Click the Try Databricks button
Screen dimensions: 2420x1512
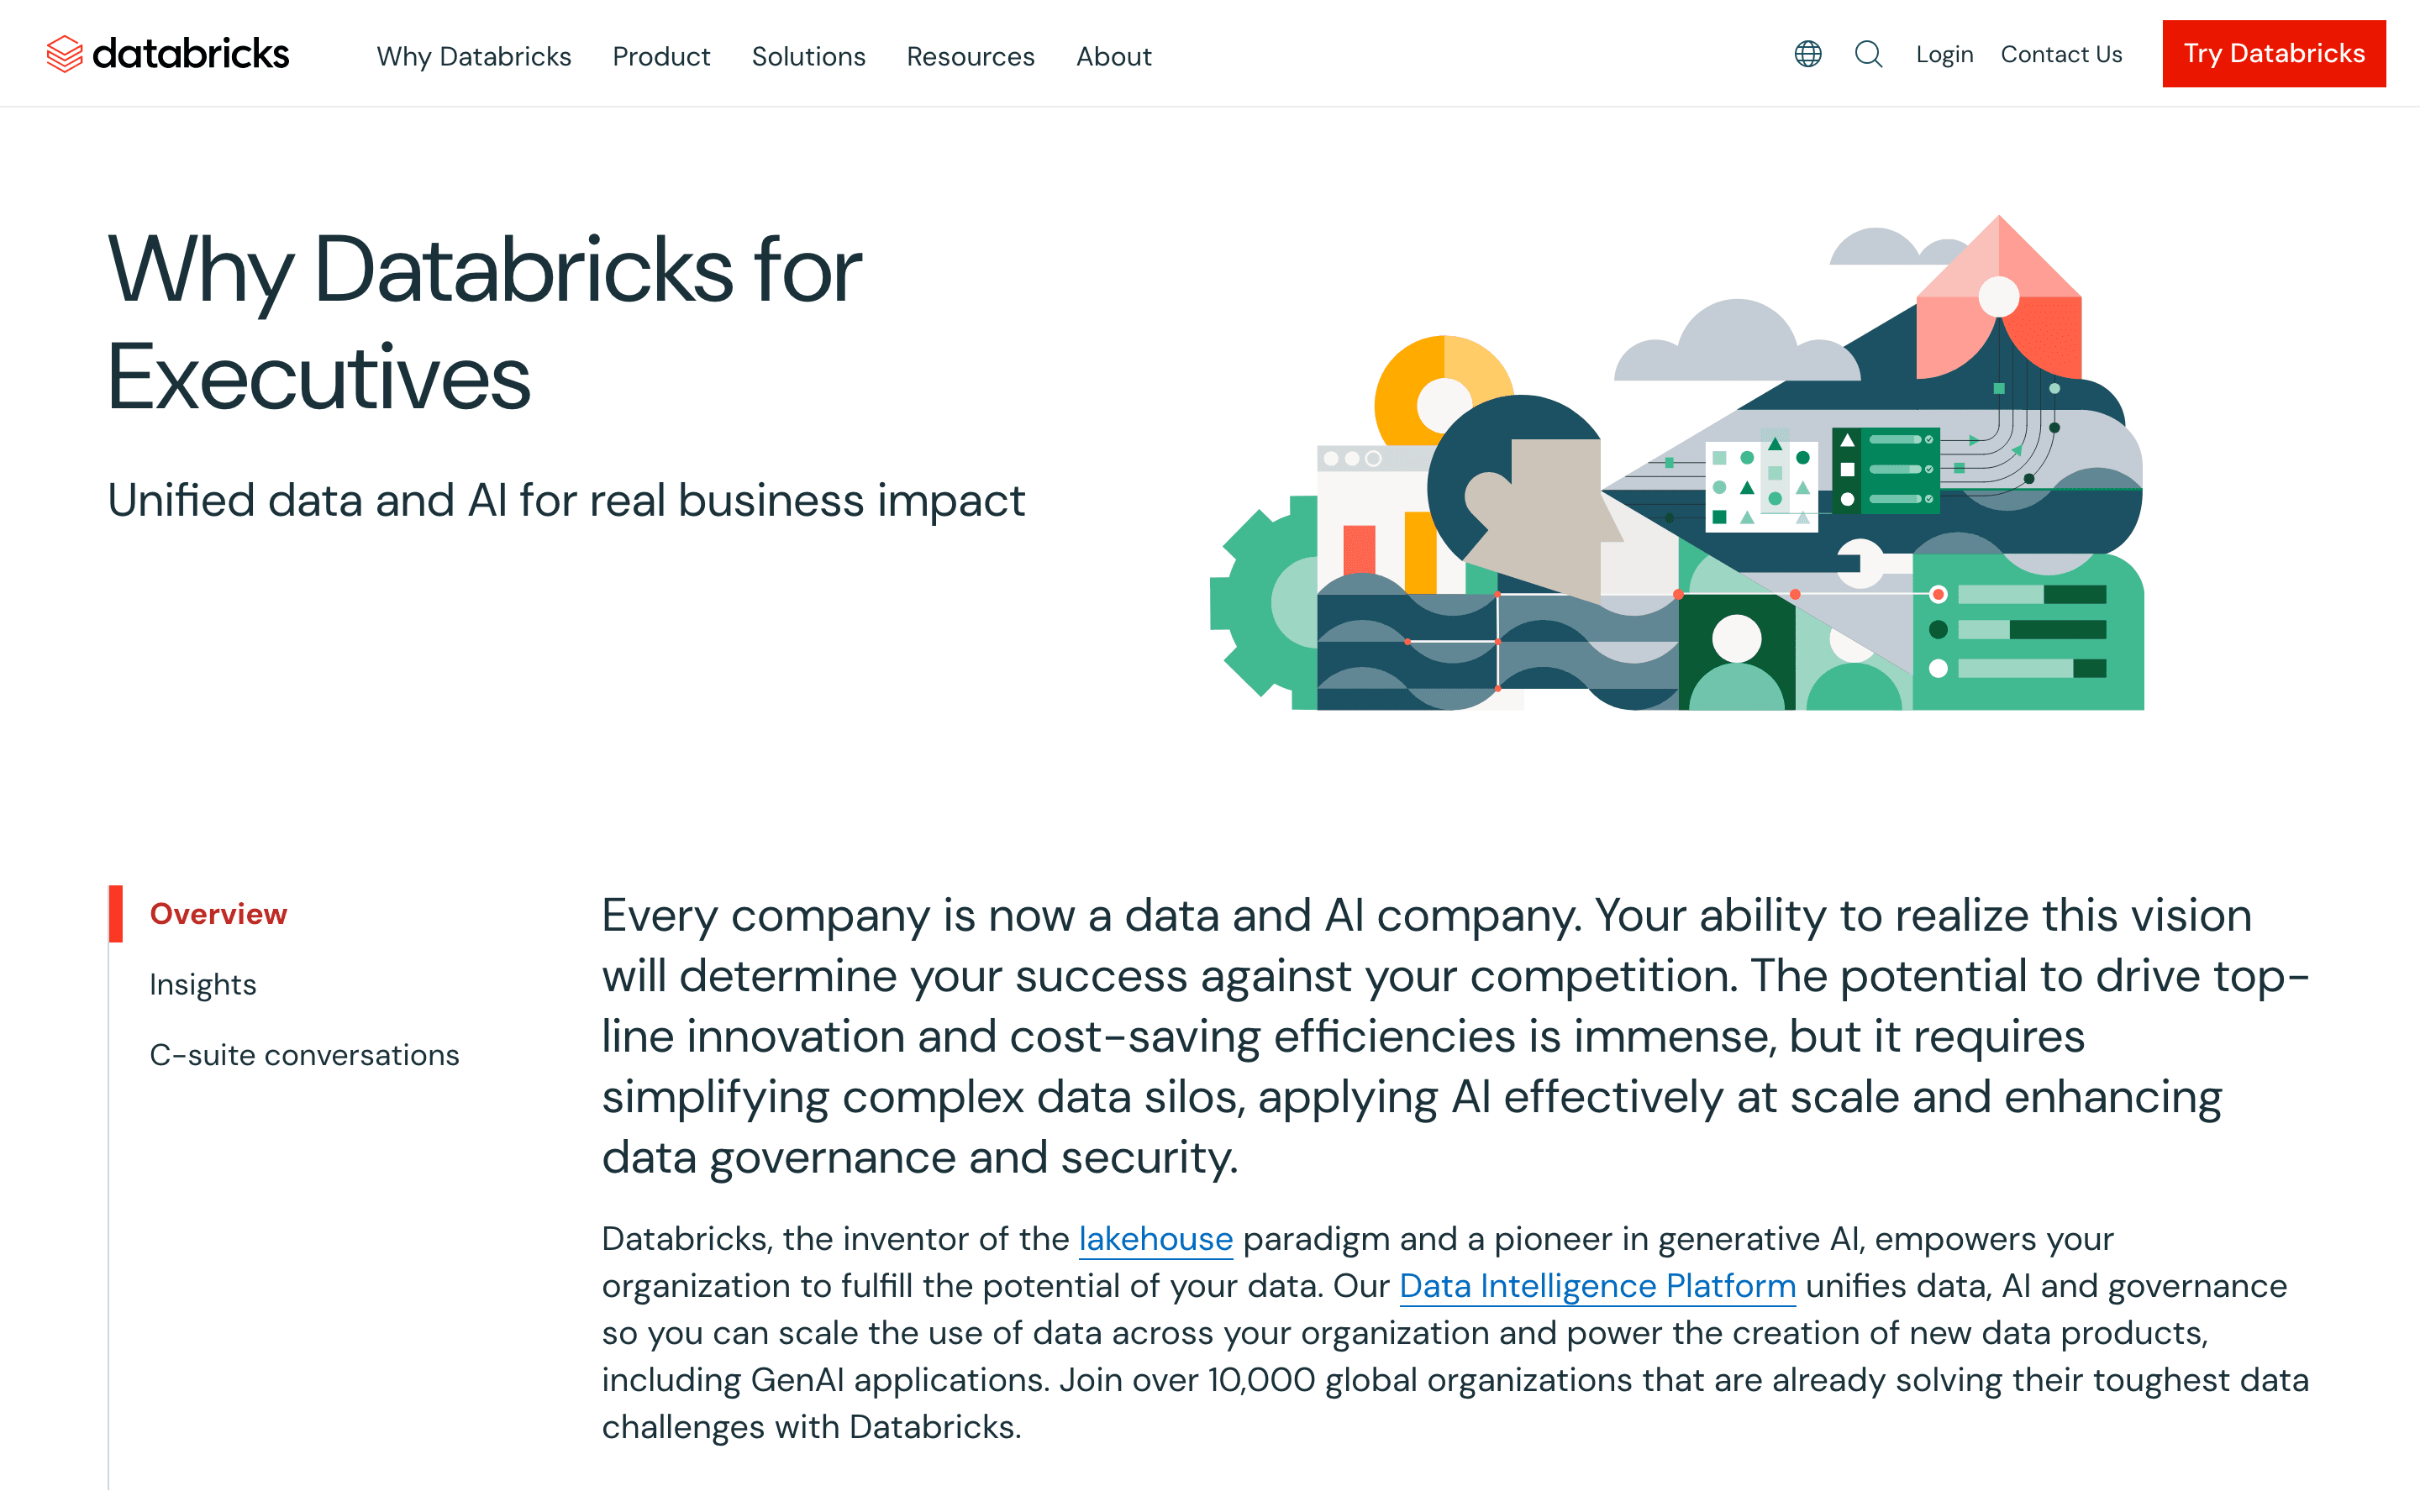tap(2273, 54)
